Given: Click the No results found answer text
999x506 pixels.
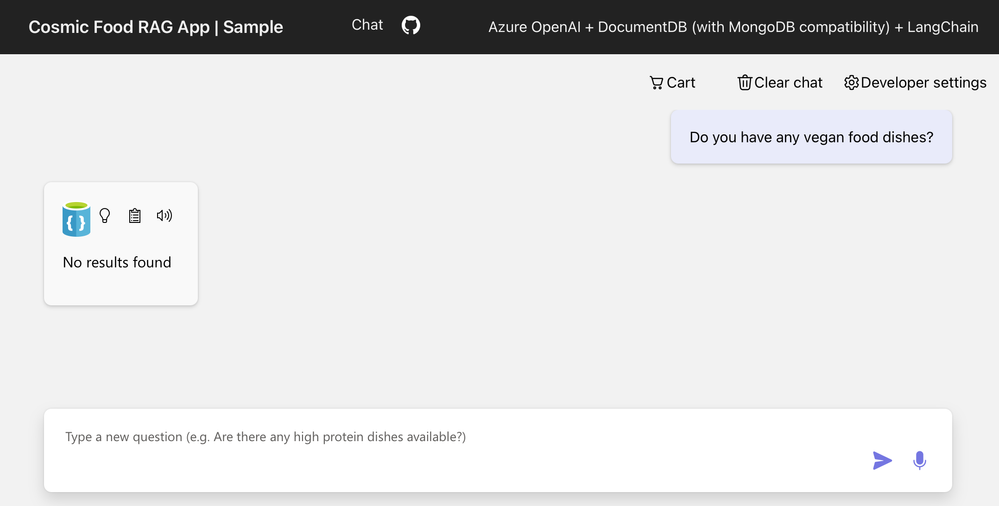Looking at the screenshot, I should [x=117, y=262].
